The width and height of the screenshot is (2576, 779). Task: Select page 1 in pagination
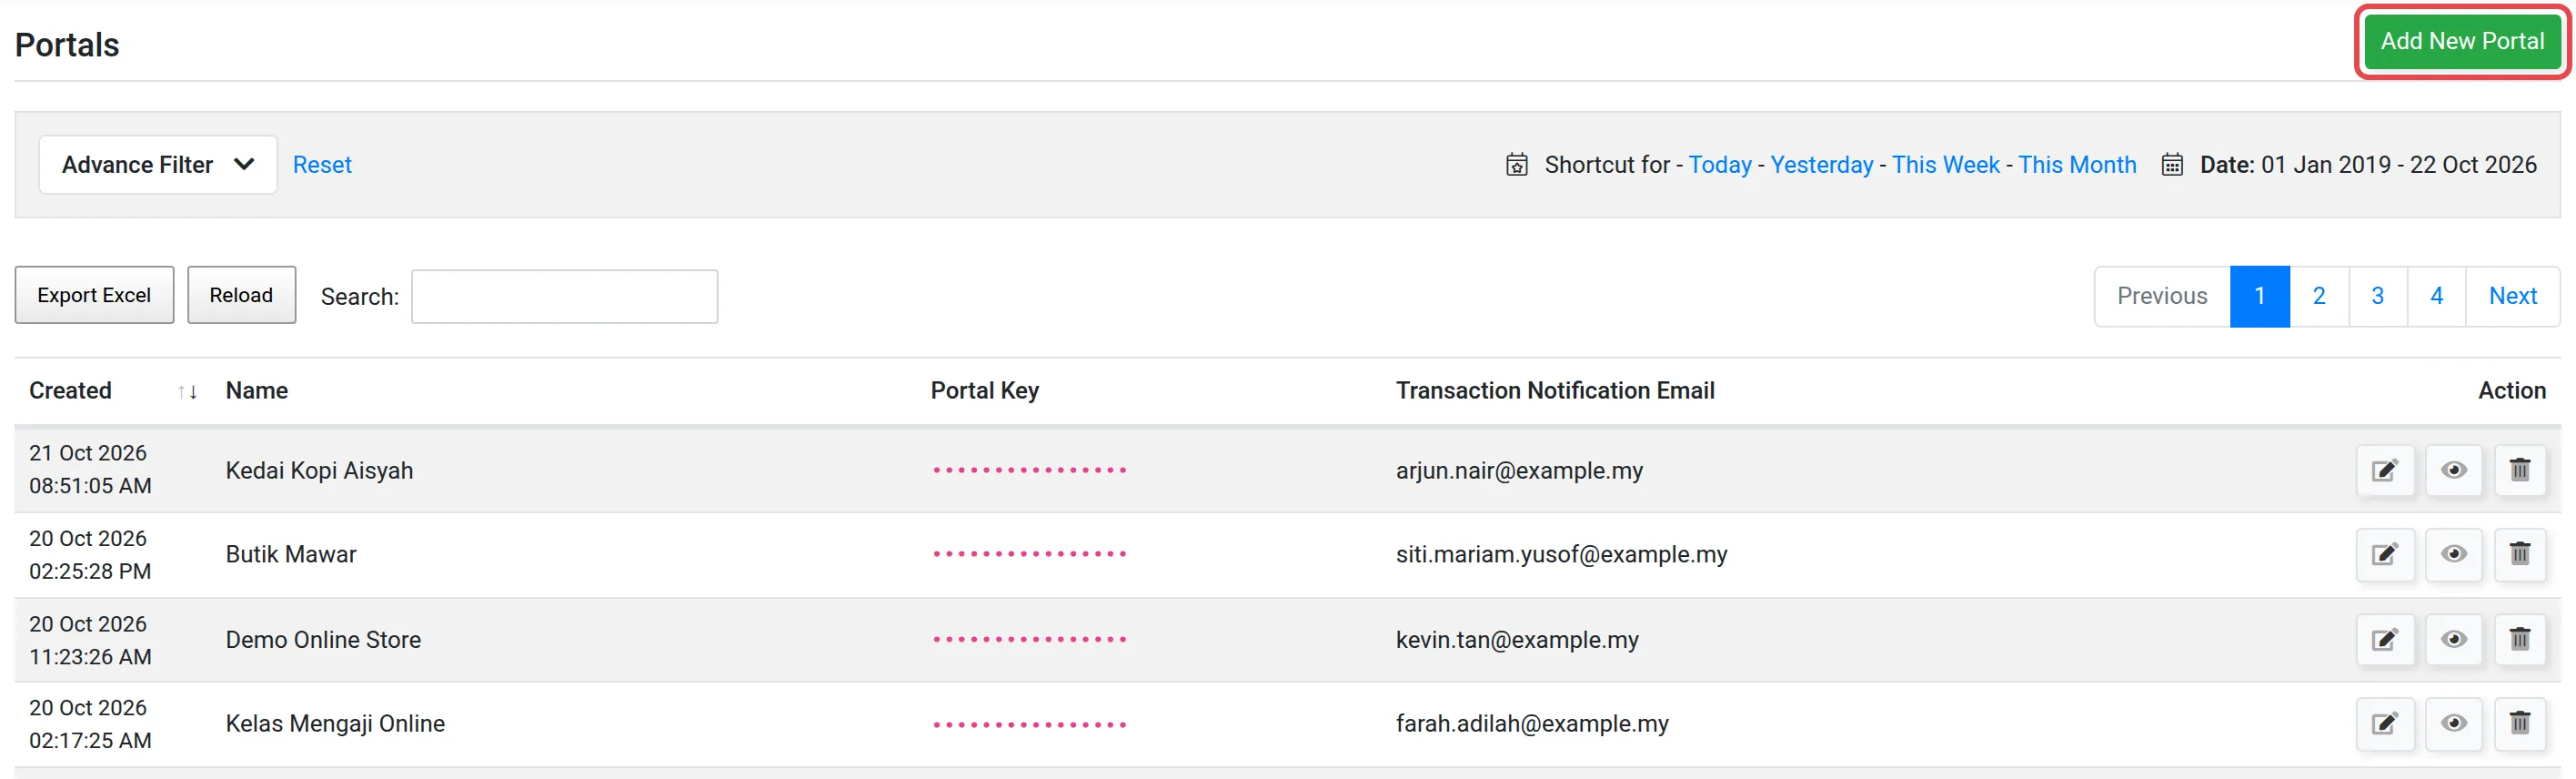tap(2260, 296)
